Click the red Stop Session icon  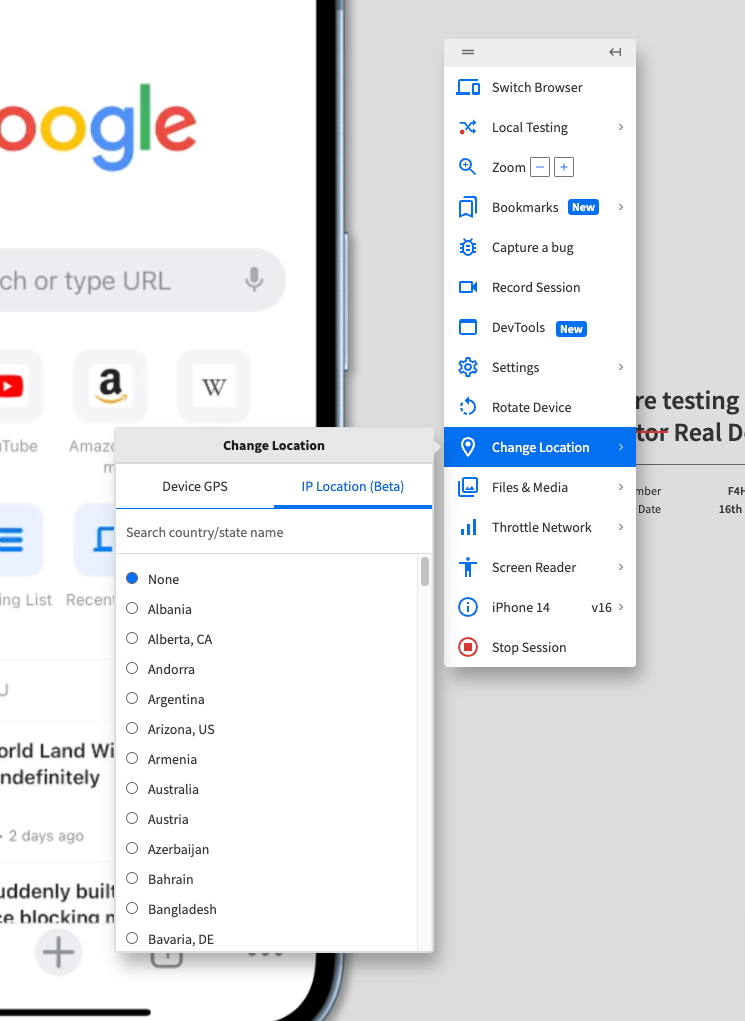(467, 647)
